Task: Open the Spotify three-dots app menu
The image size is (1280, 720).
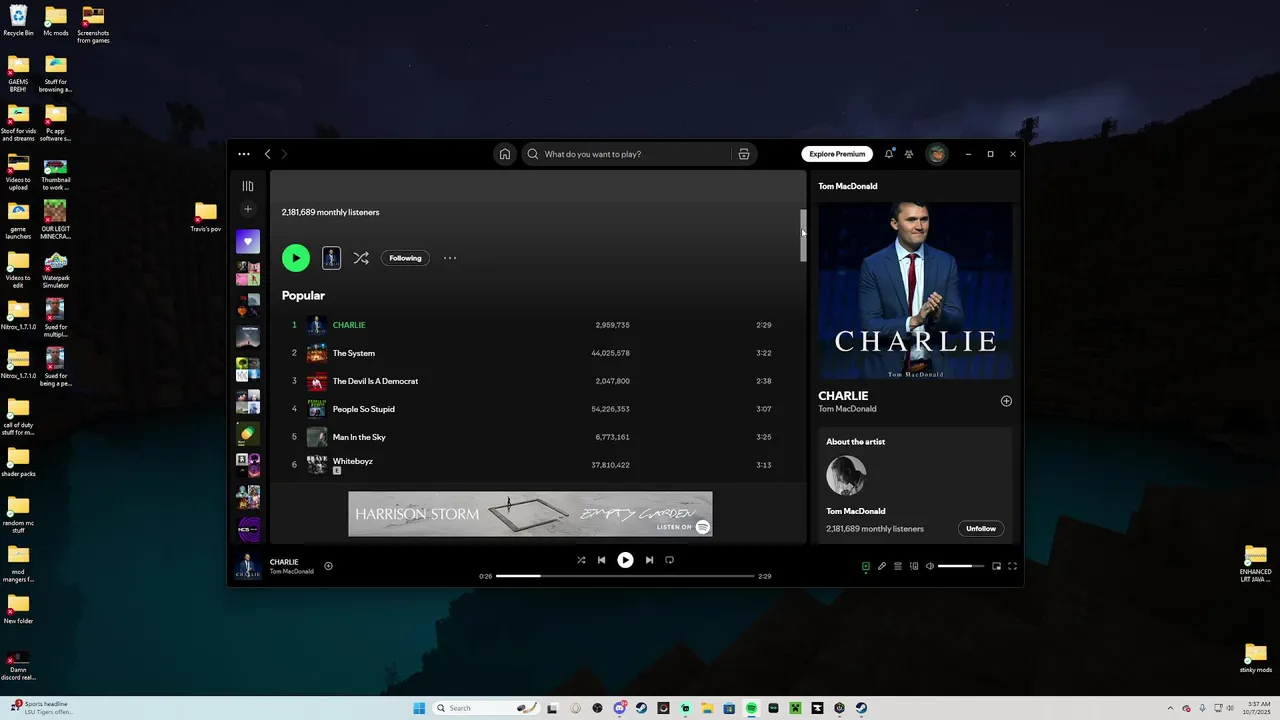Action: point(244,154)
